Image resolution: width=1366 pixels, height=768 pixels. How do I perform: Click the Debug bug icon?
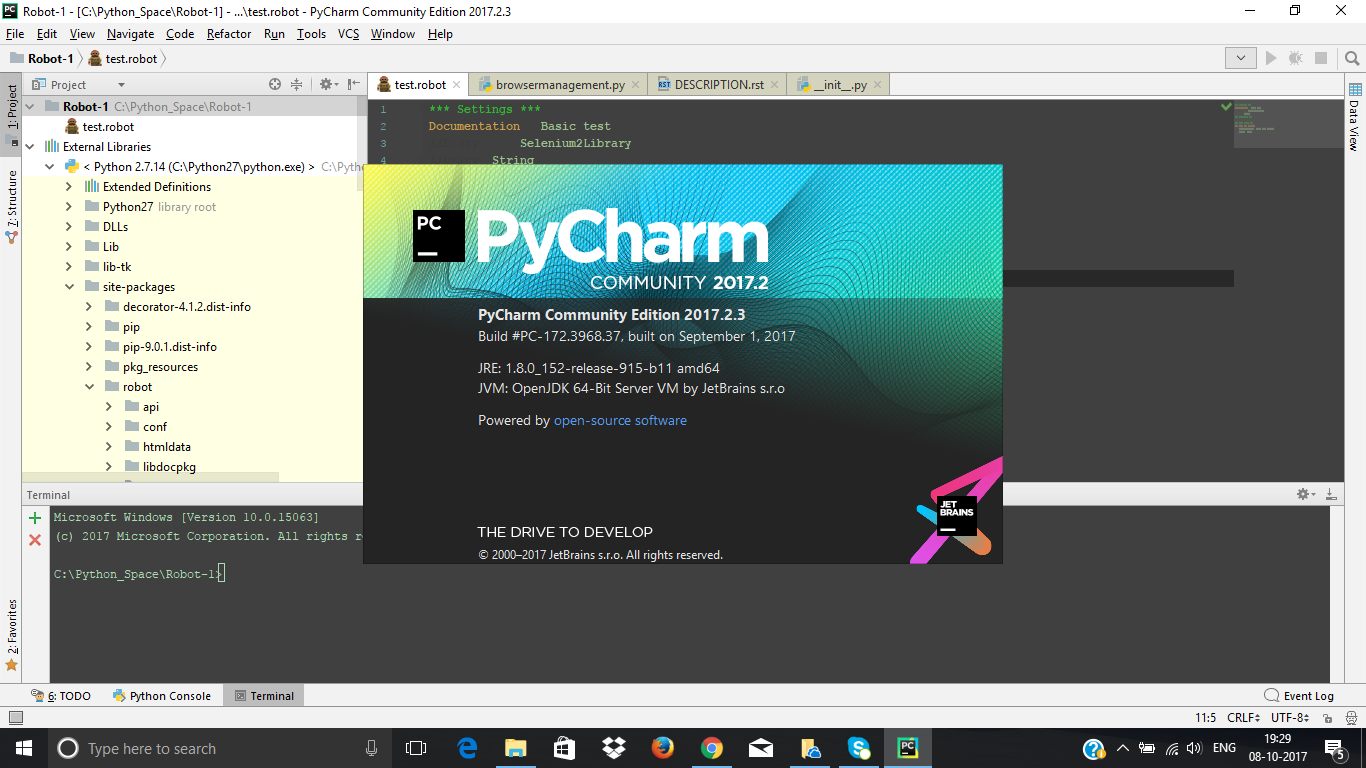pyautogui.click(x=1296, y=59)
